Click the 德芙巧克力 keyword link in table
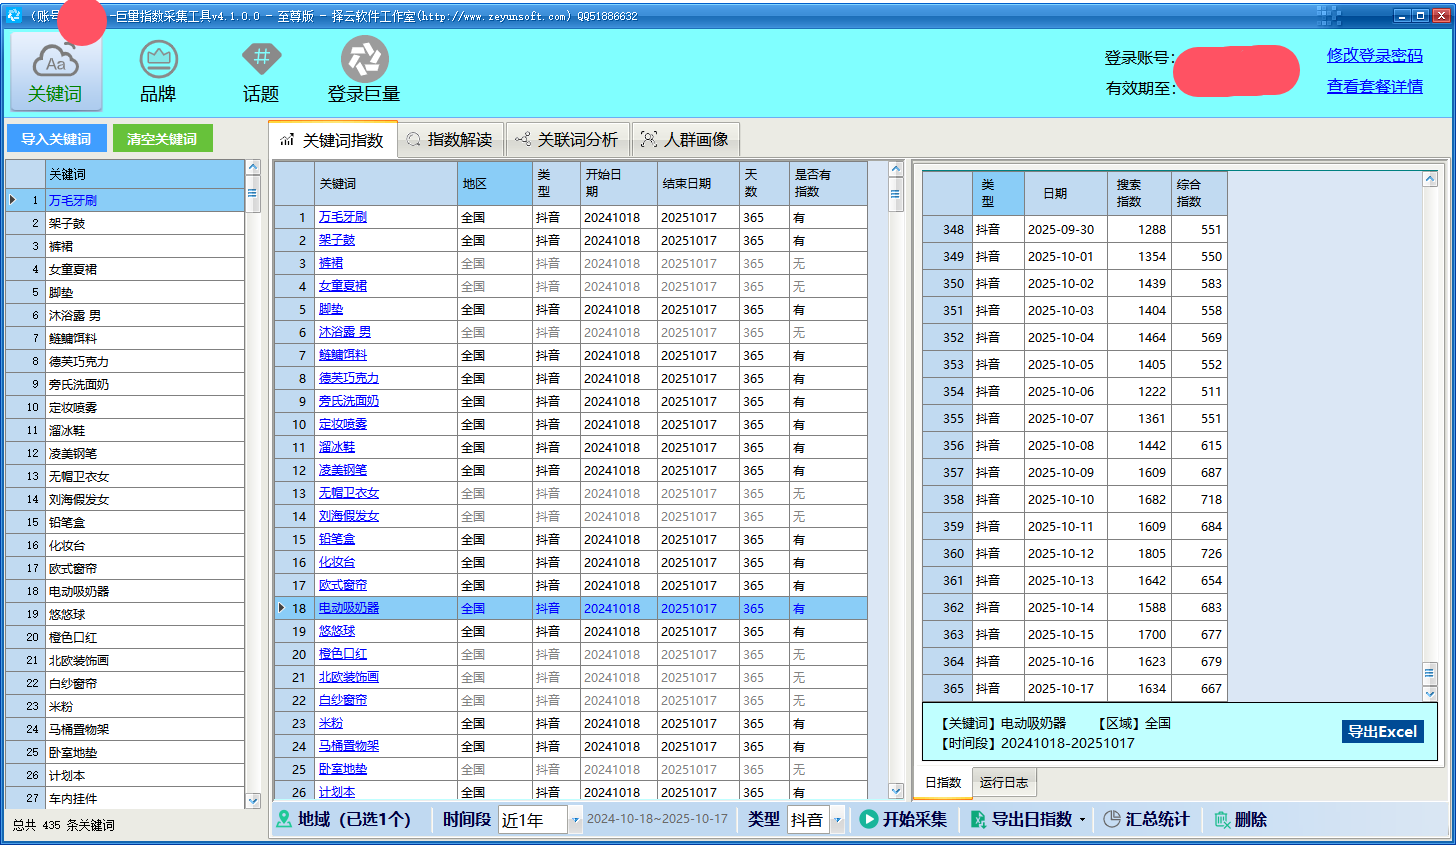The width and height of the screenshot is (1456, 845). pyautogui.click(x=348, y=378)
